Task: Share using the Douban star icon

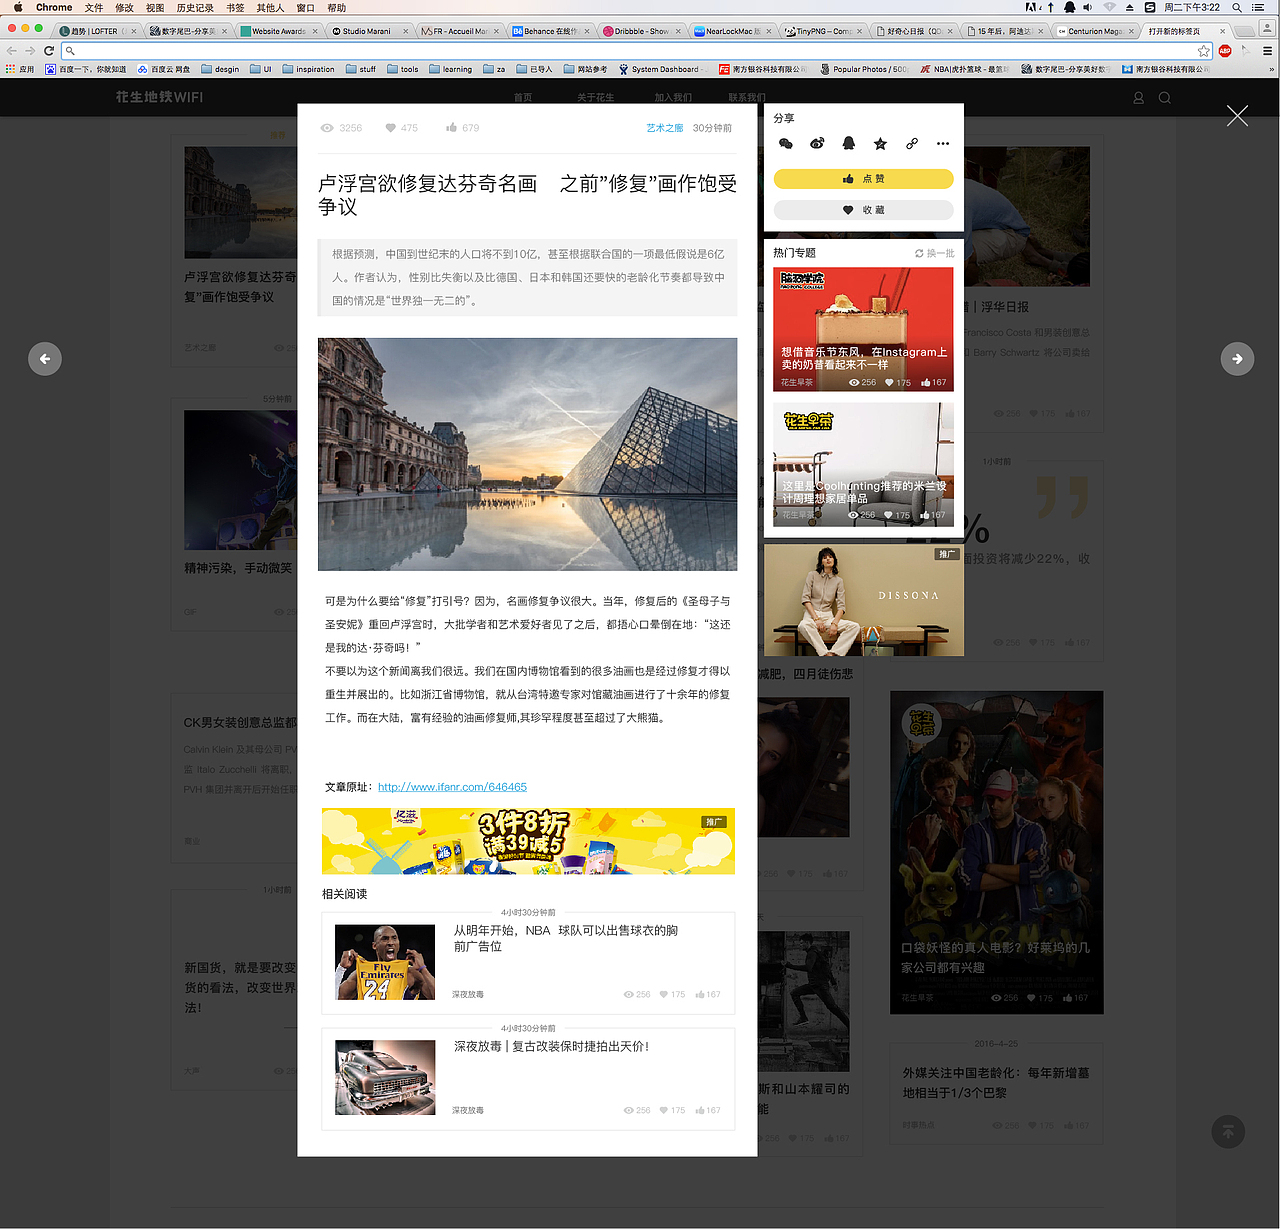Action: coord(880,143)
